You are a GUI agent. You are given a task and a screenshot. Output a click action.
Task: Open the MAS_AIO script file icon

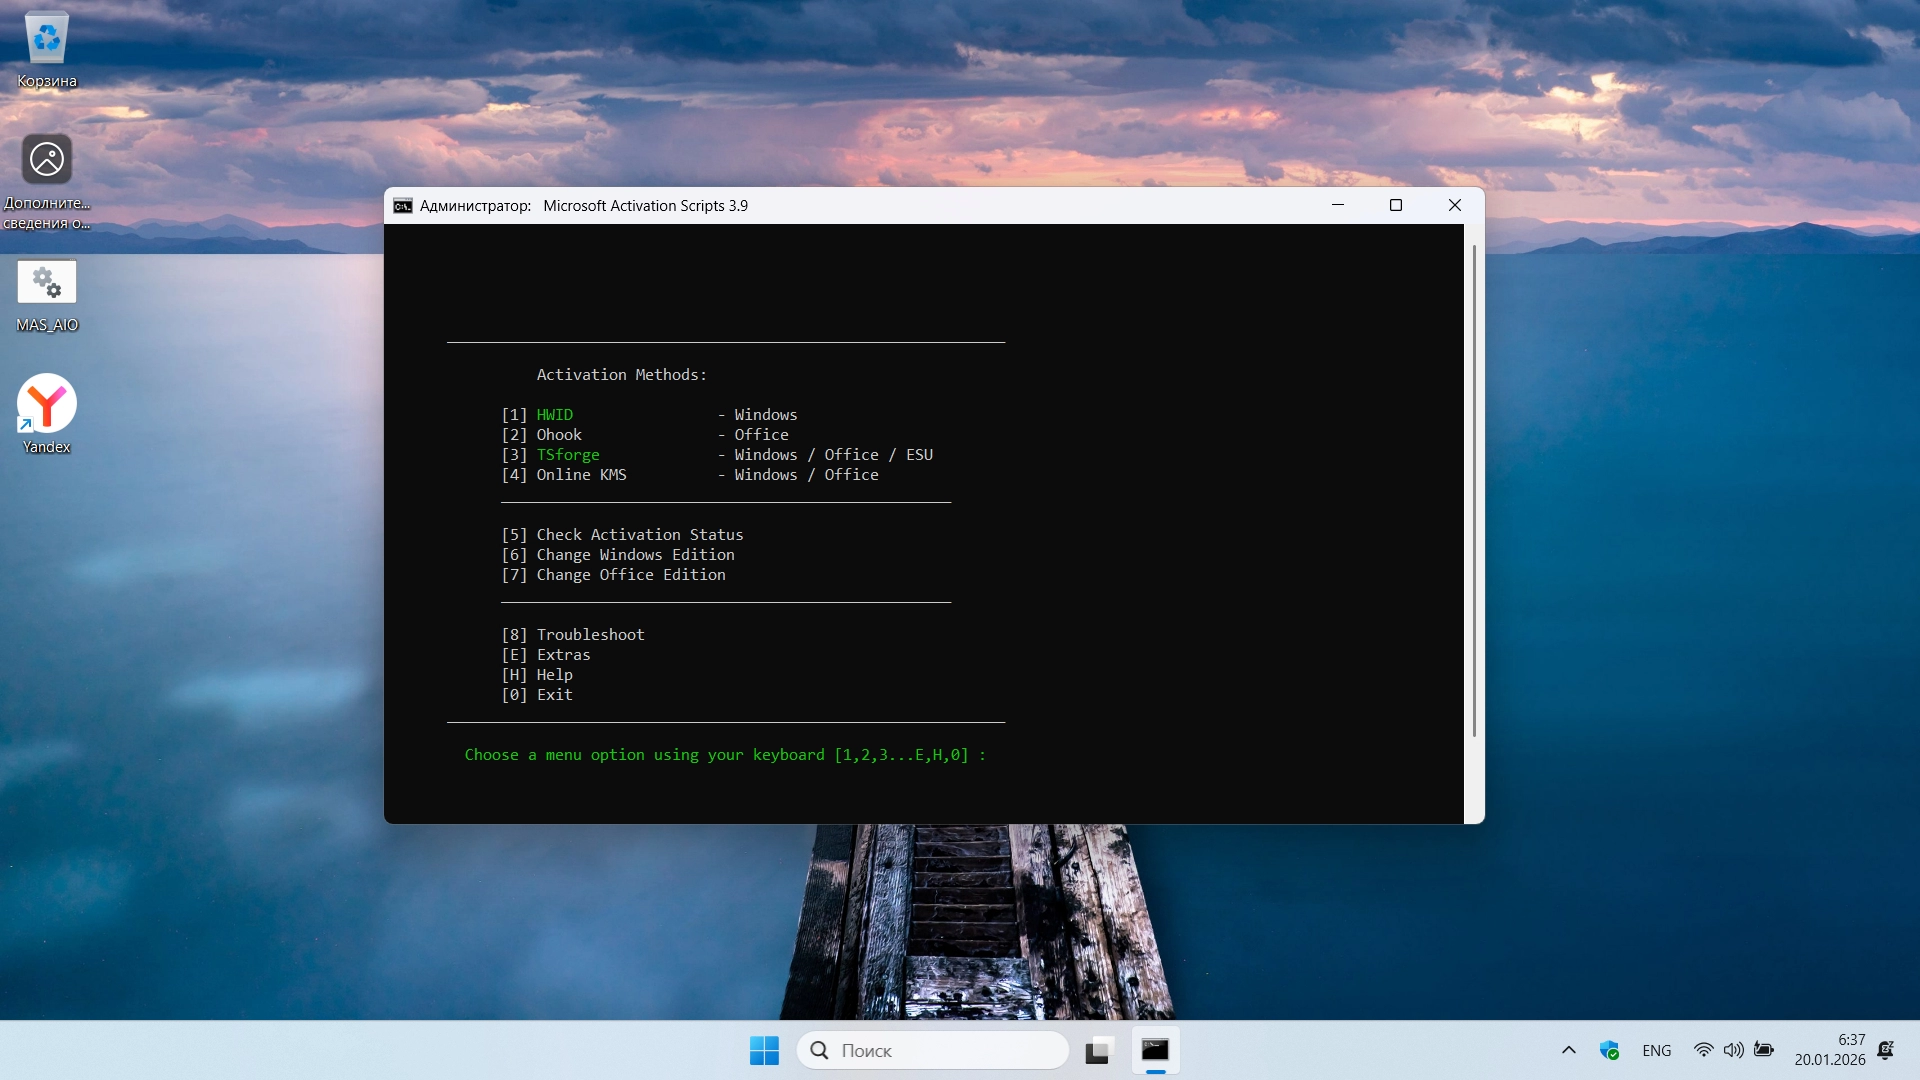[x=47, y=283]
